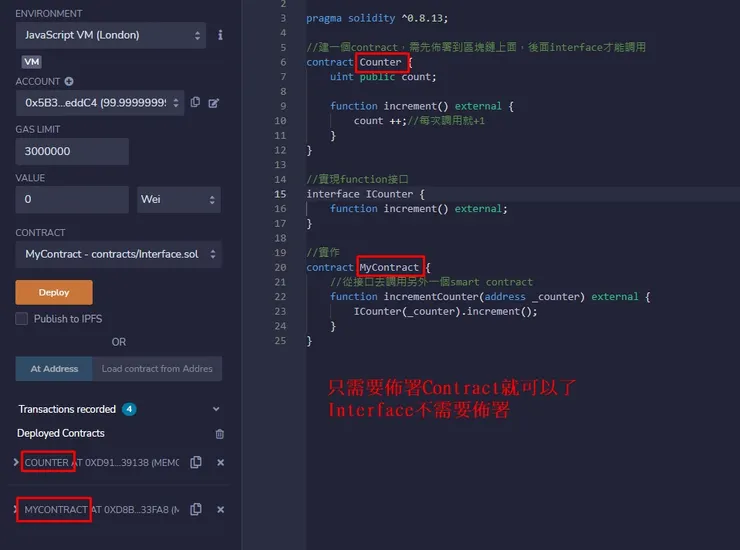Copy COUNTER contract address
Image resolution: width=740 pixels, height=550 pixels.
196,462
